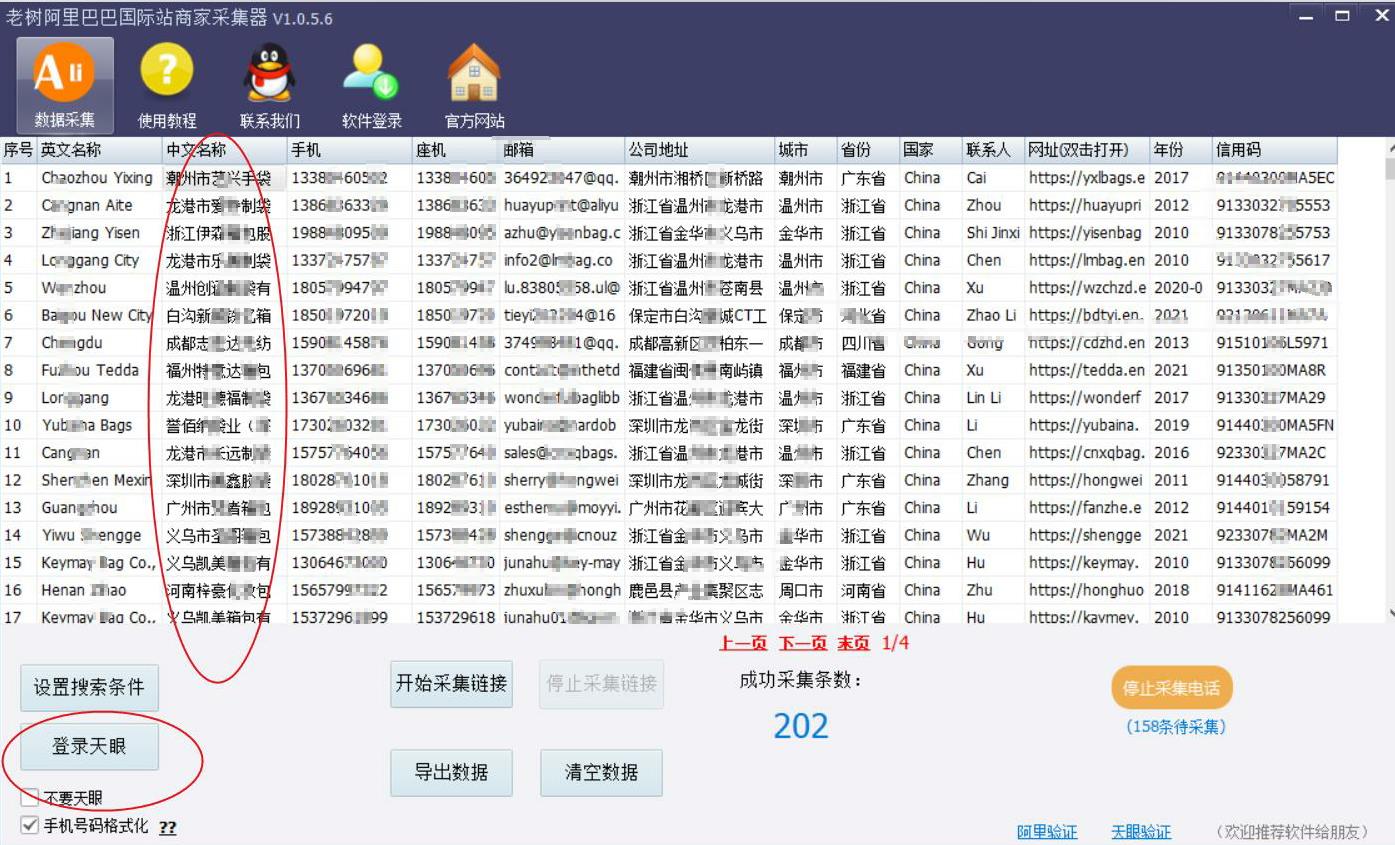Click the 座机 column header

456,150
